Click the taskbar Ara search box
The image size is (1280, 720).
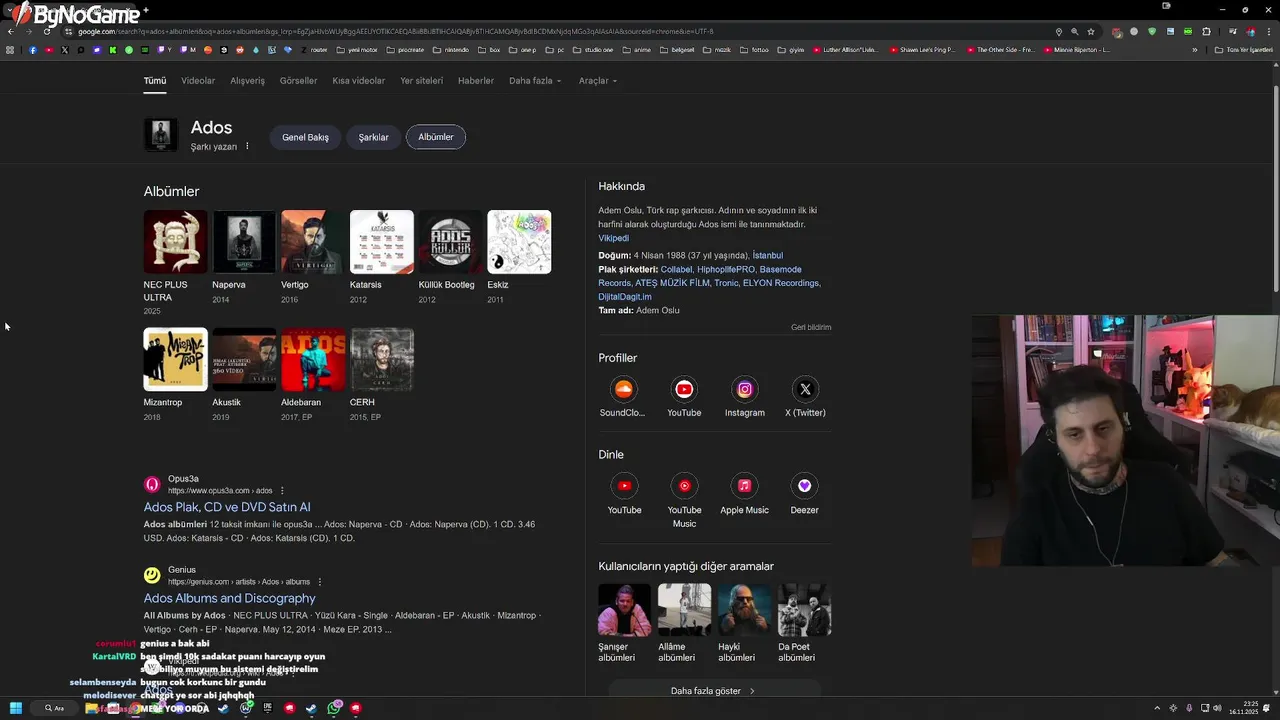(x=56, y=708)
